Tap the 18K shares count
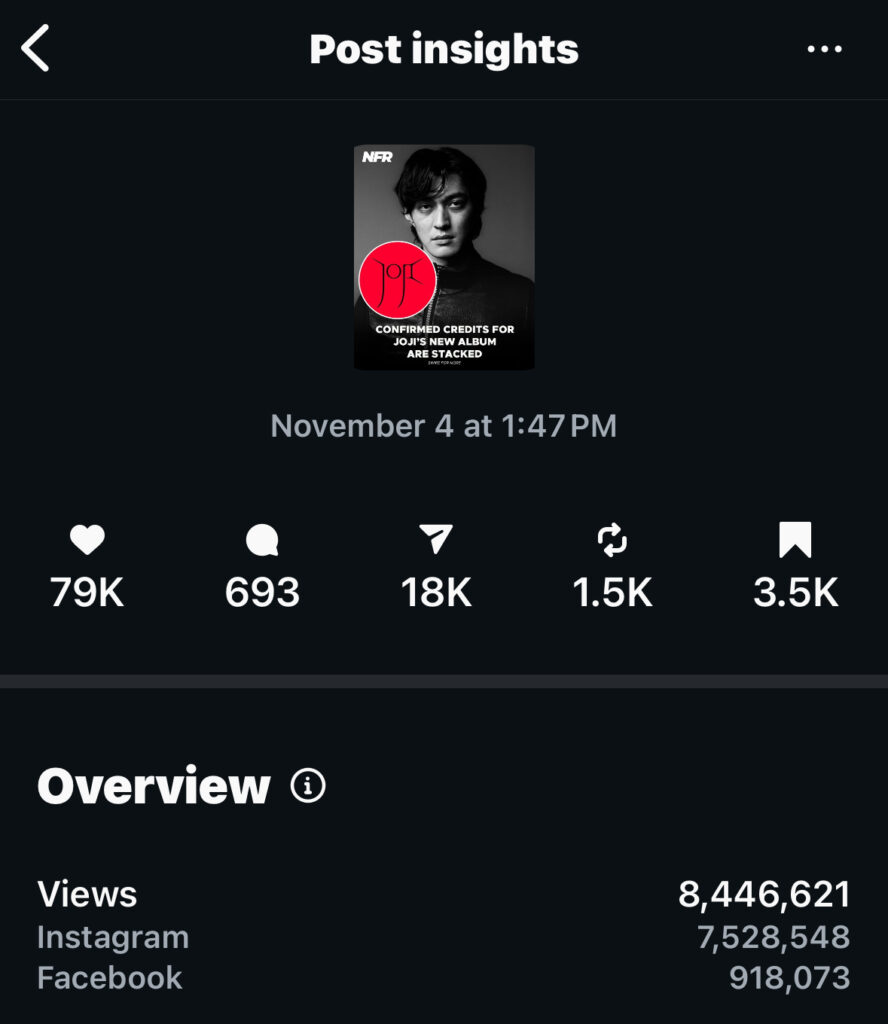Image resolution: width=888 pixels, height=1024 pixels. (x=436, y=593)
